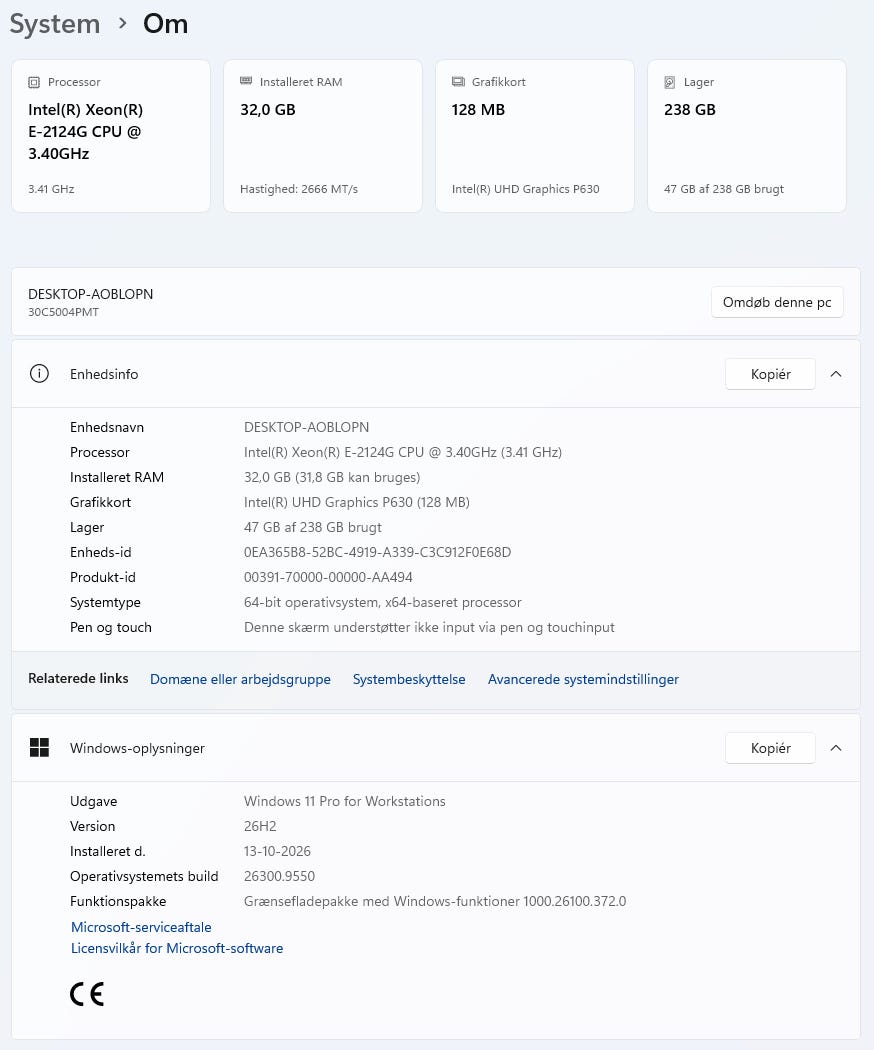
Task: Collapse the Windows-oplysninger section chevron
Action: tap(836, 748)
